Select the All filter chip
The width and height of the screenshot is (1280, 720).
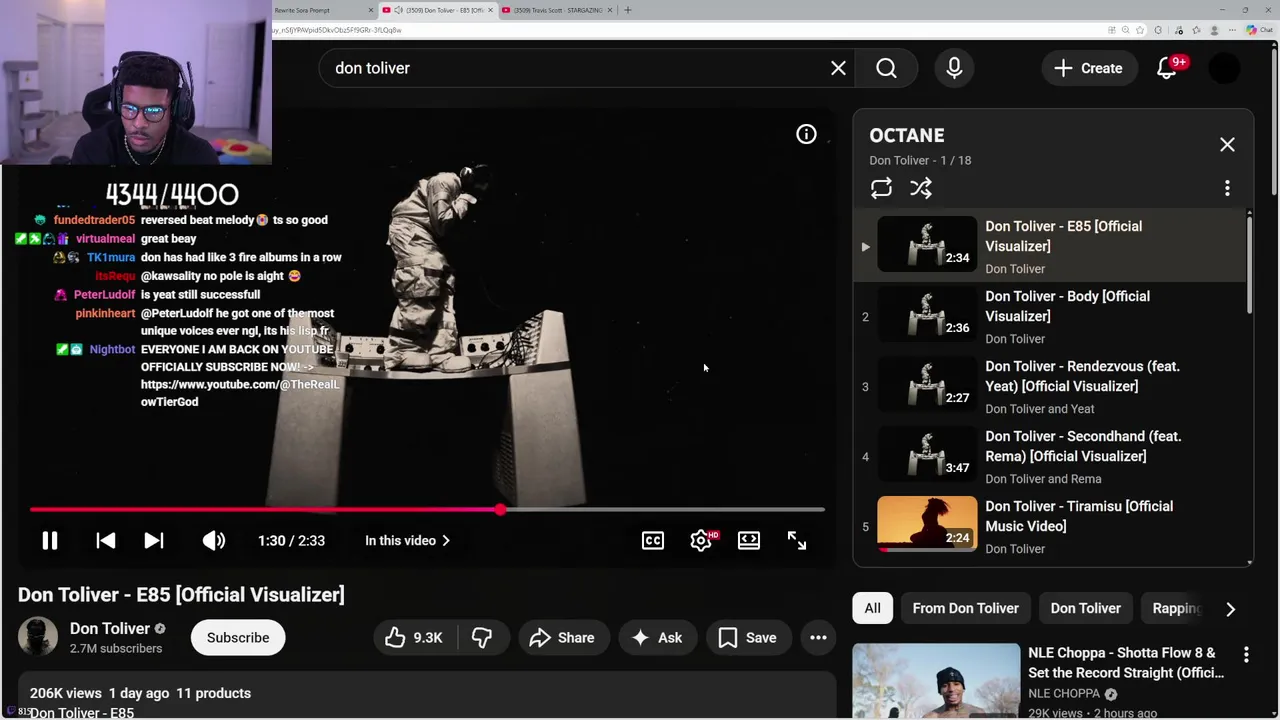[872, 608]
